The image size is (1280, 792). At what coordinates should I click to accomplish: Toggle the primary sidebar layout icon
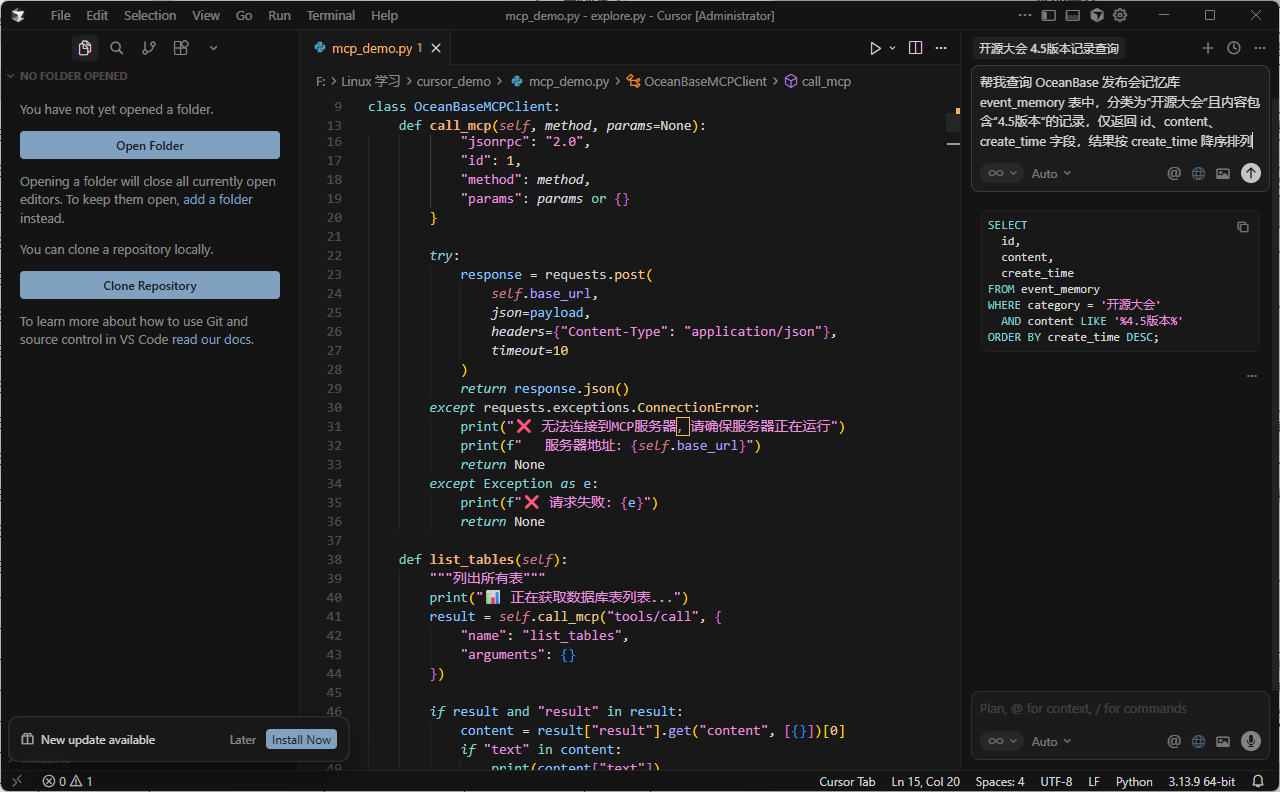[1049, 15]
